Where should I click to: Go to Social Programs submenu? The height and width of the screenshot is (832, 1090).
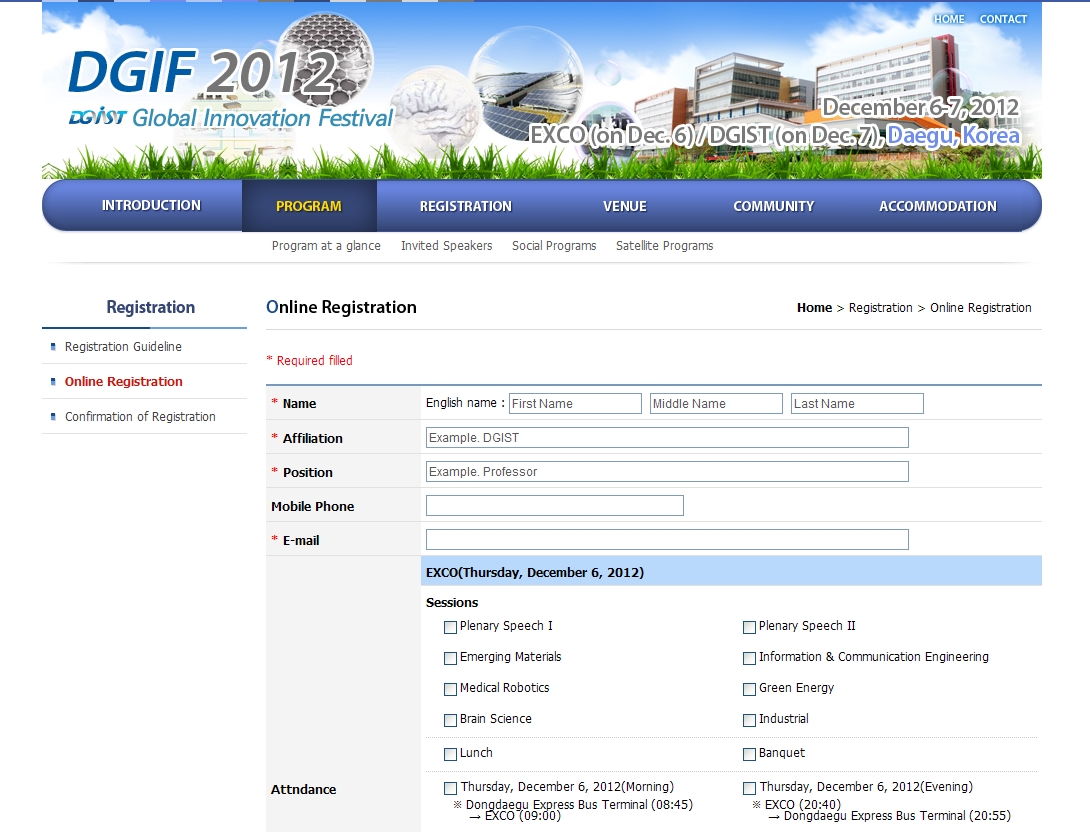(554, 245)
